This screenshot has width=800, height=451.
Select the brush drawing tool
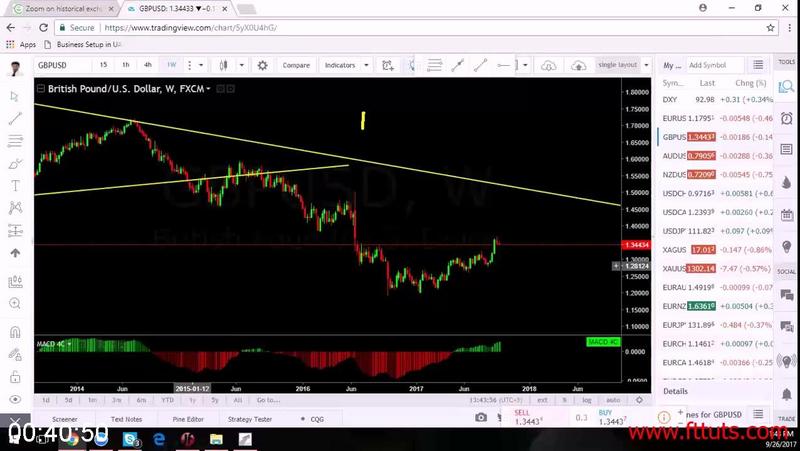[15, 164]
